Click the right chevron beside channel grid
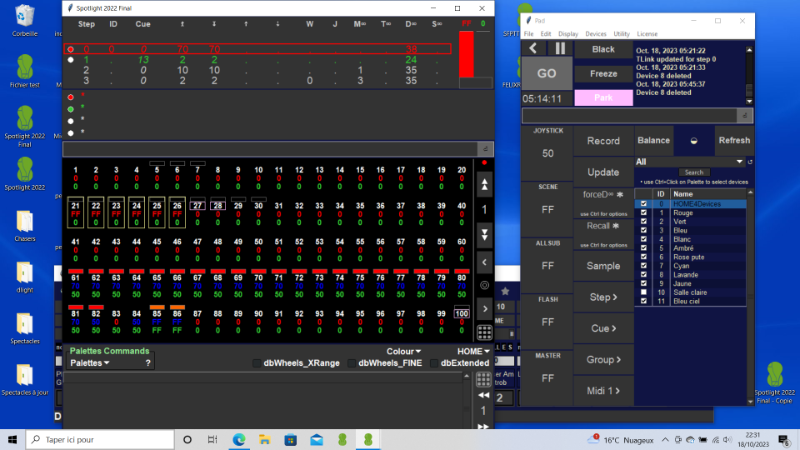800x450 pixels. tap(485, 310)
